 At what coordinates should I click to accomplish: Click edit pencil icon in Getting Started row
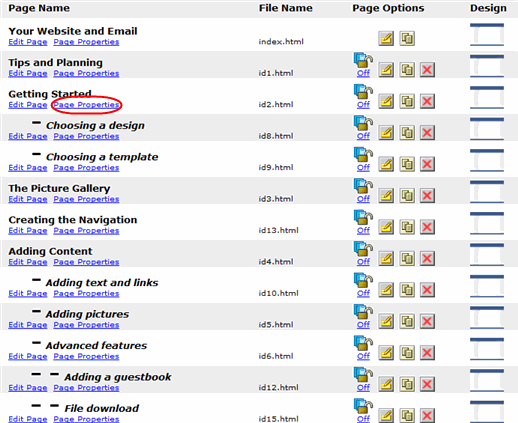[x=386, y=101]
